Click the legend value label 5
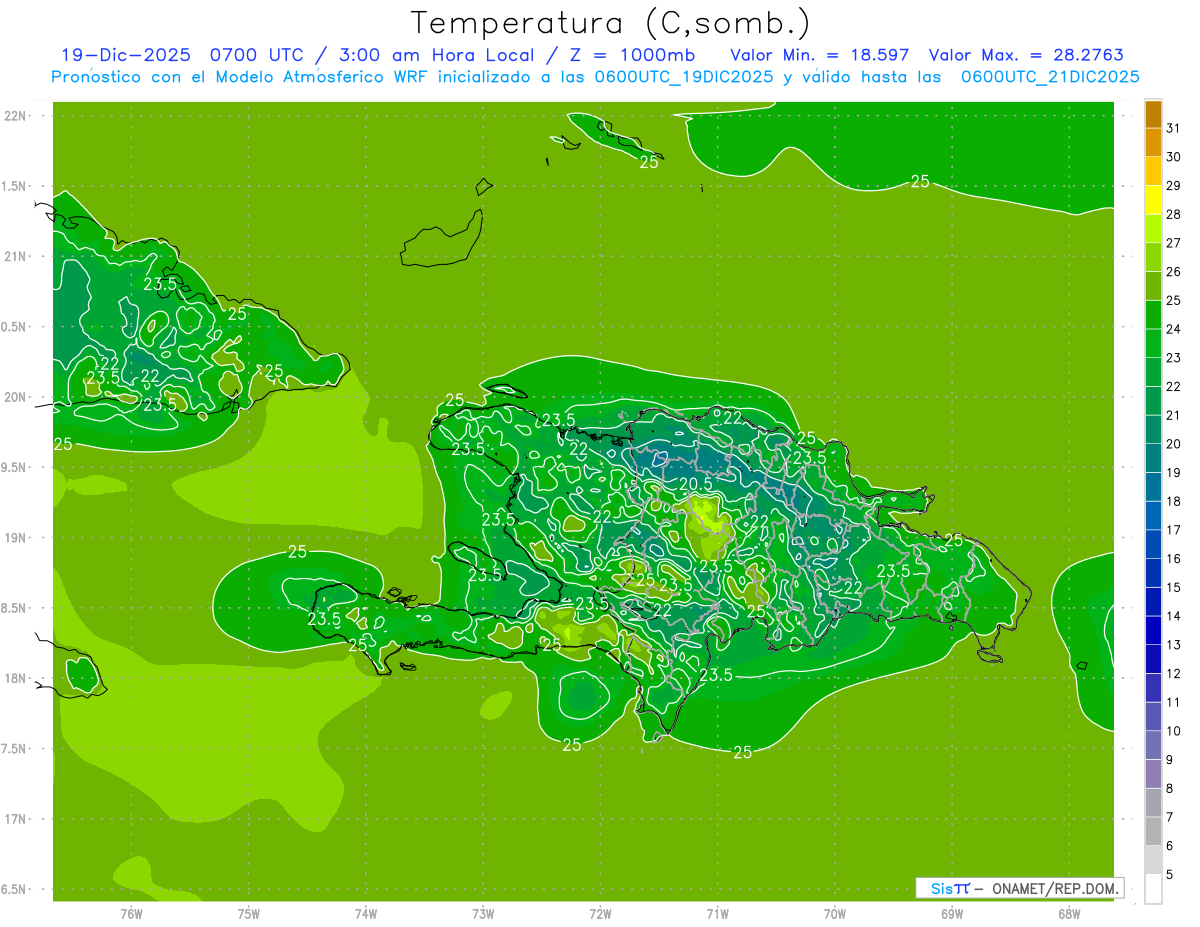The width and height of the screenshot is (1200, 927). click(x=1170, y=875)
